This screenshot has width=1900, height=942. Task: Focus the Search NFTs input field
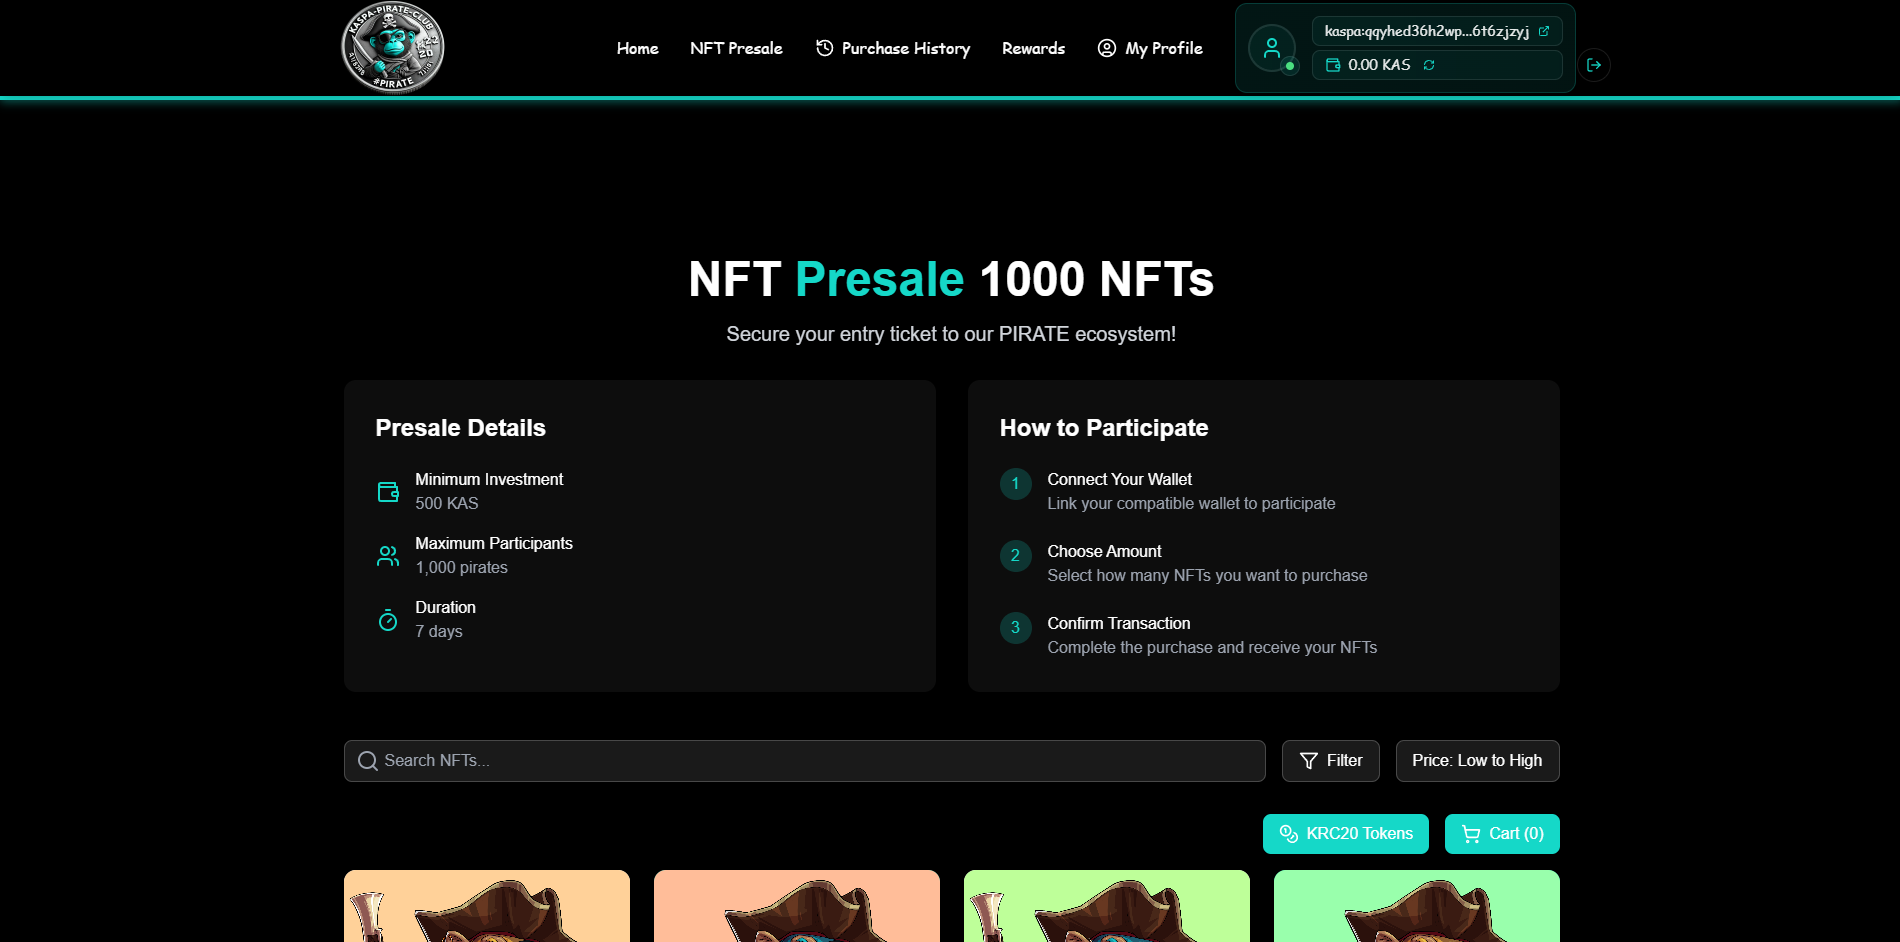coord(804,761)
